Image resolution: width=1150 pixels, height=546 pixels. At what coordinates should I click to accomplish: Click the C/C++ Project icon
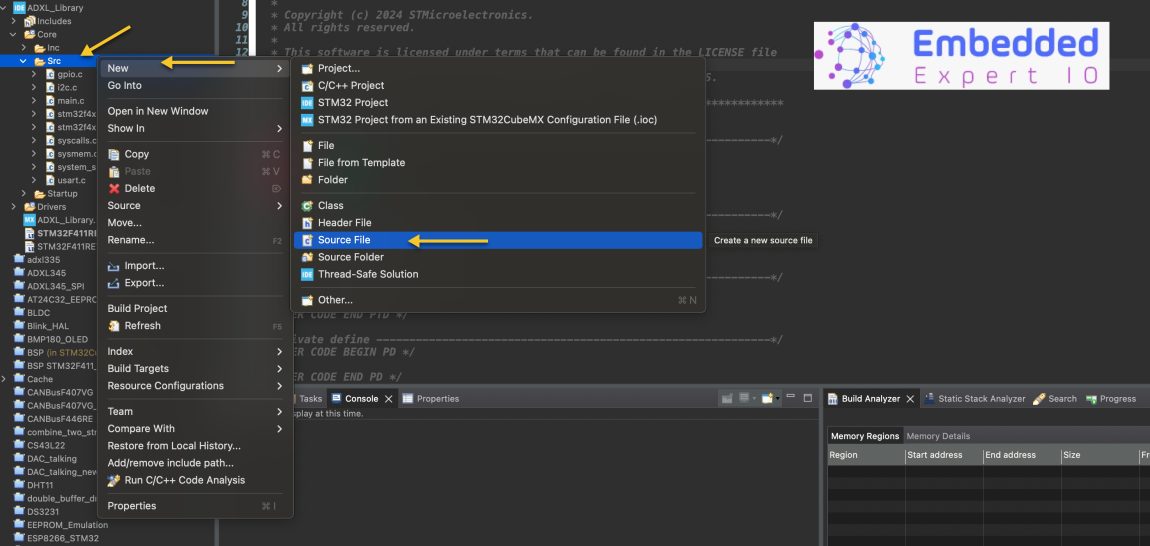coord(308,86)
